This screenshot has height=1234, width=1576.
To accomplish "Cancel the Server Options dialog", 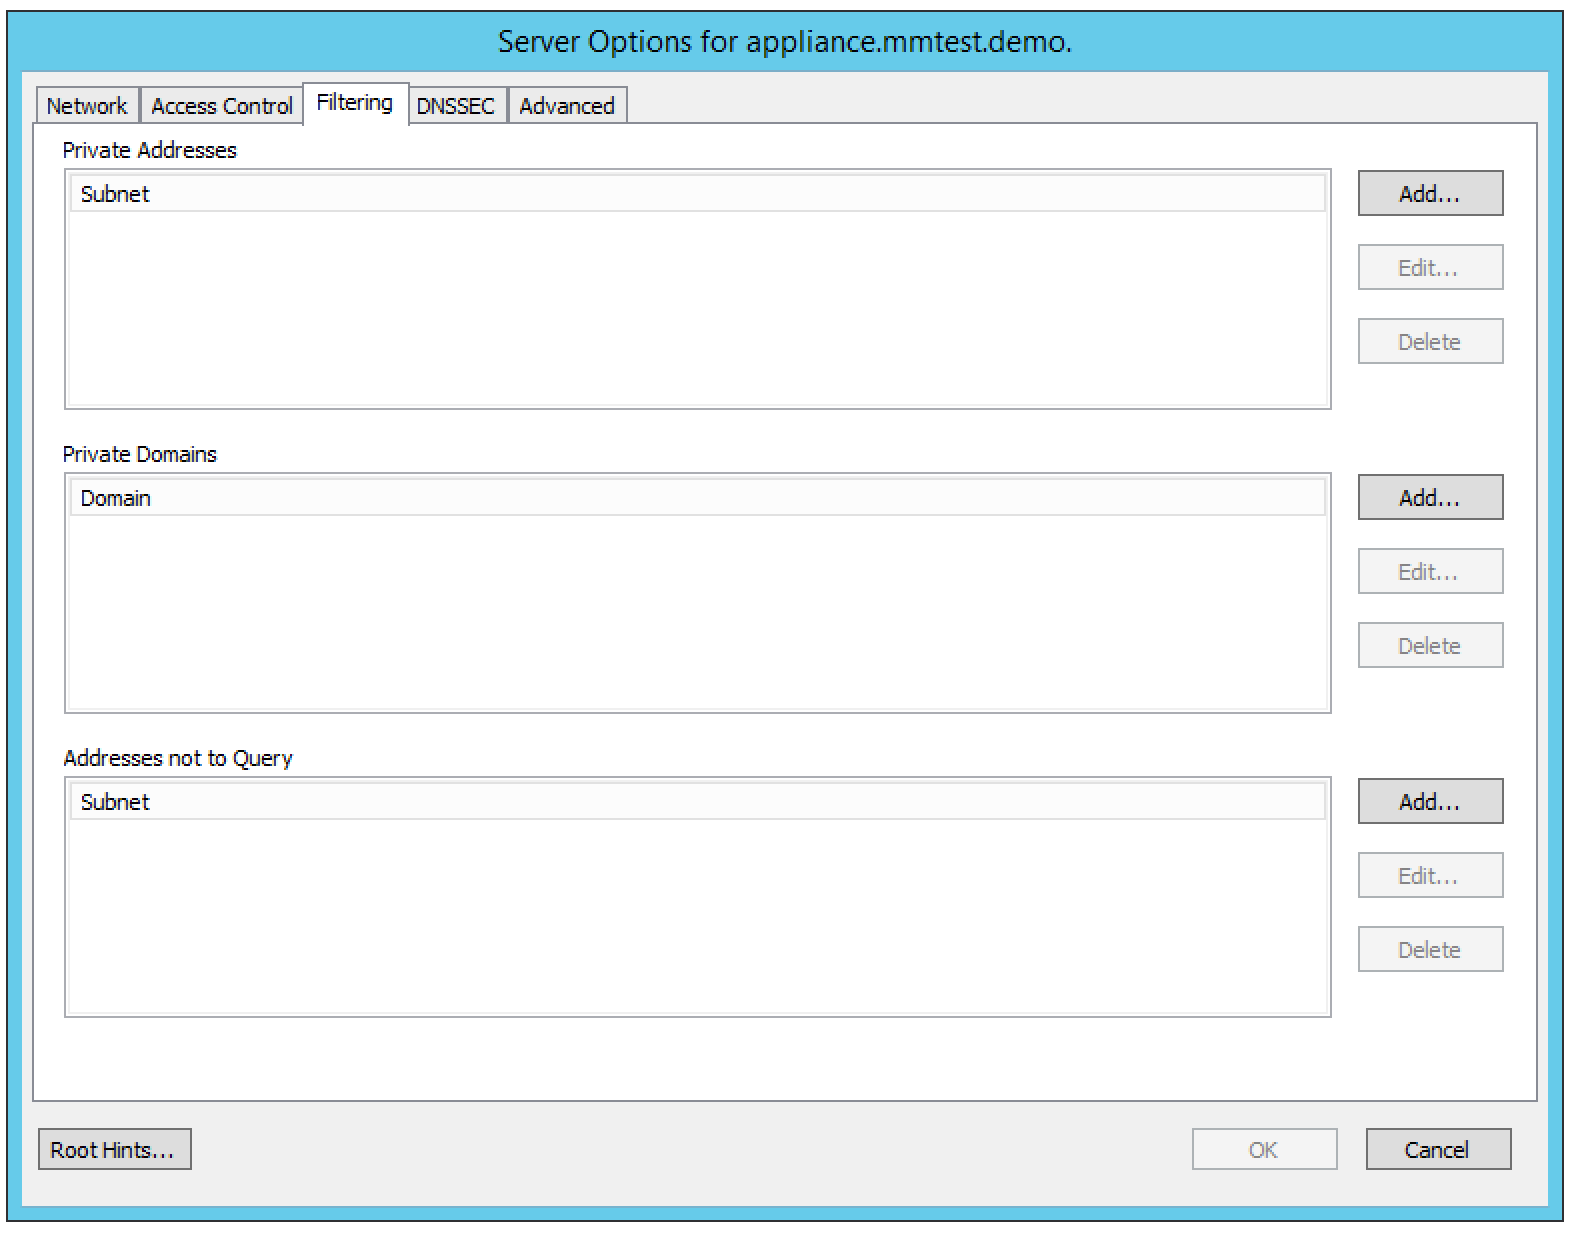I will pyautogui.click(x=1437, y=1150).
